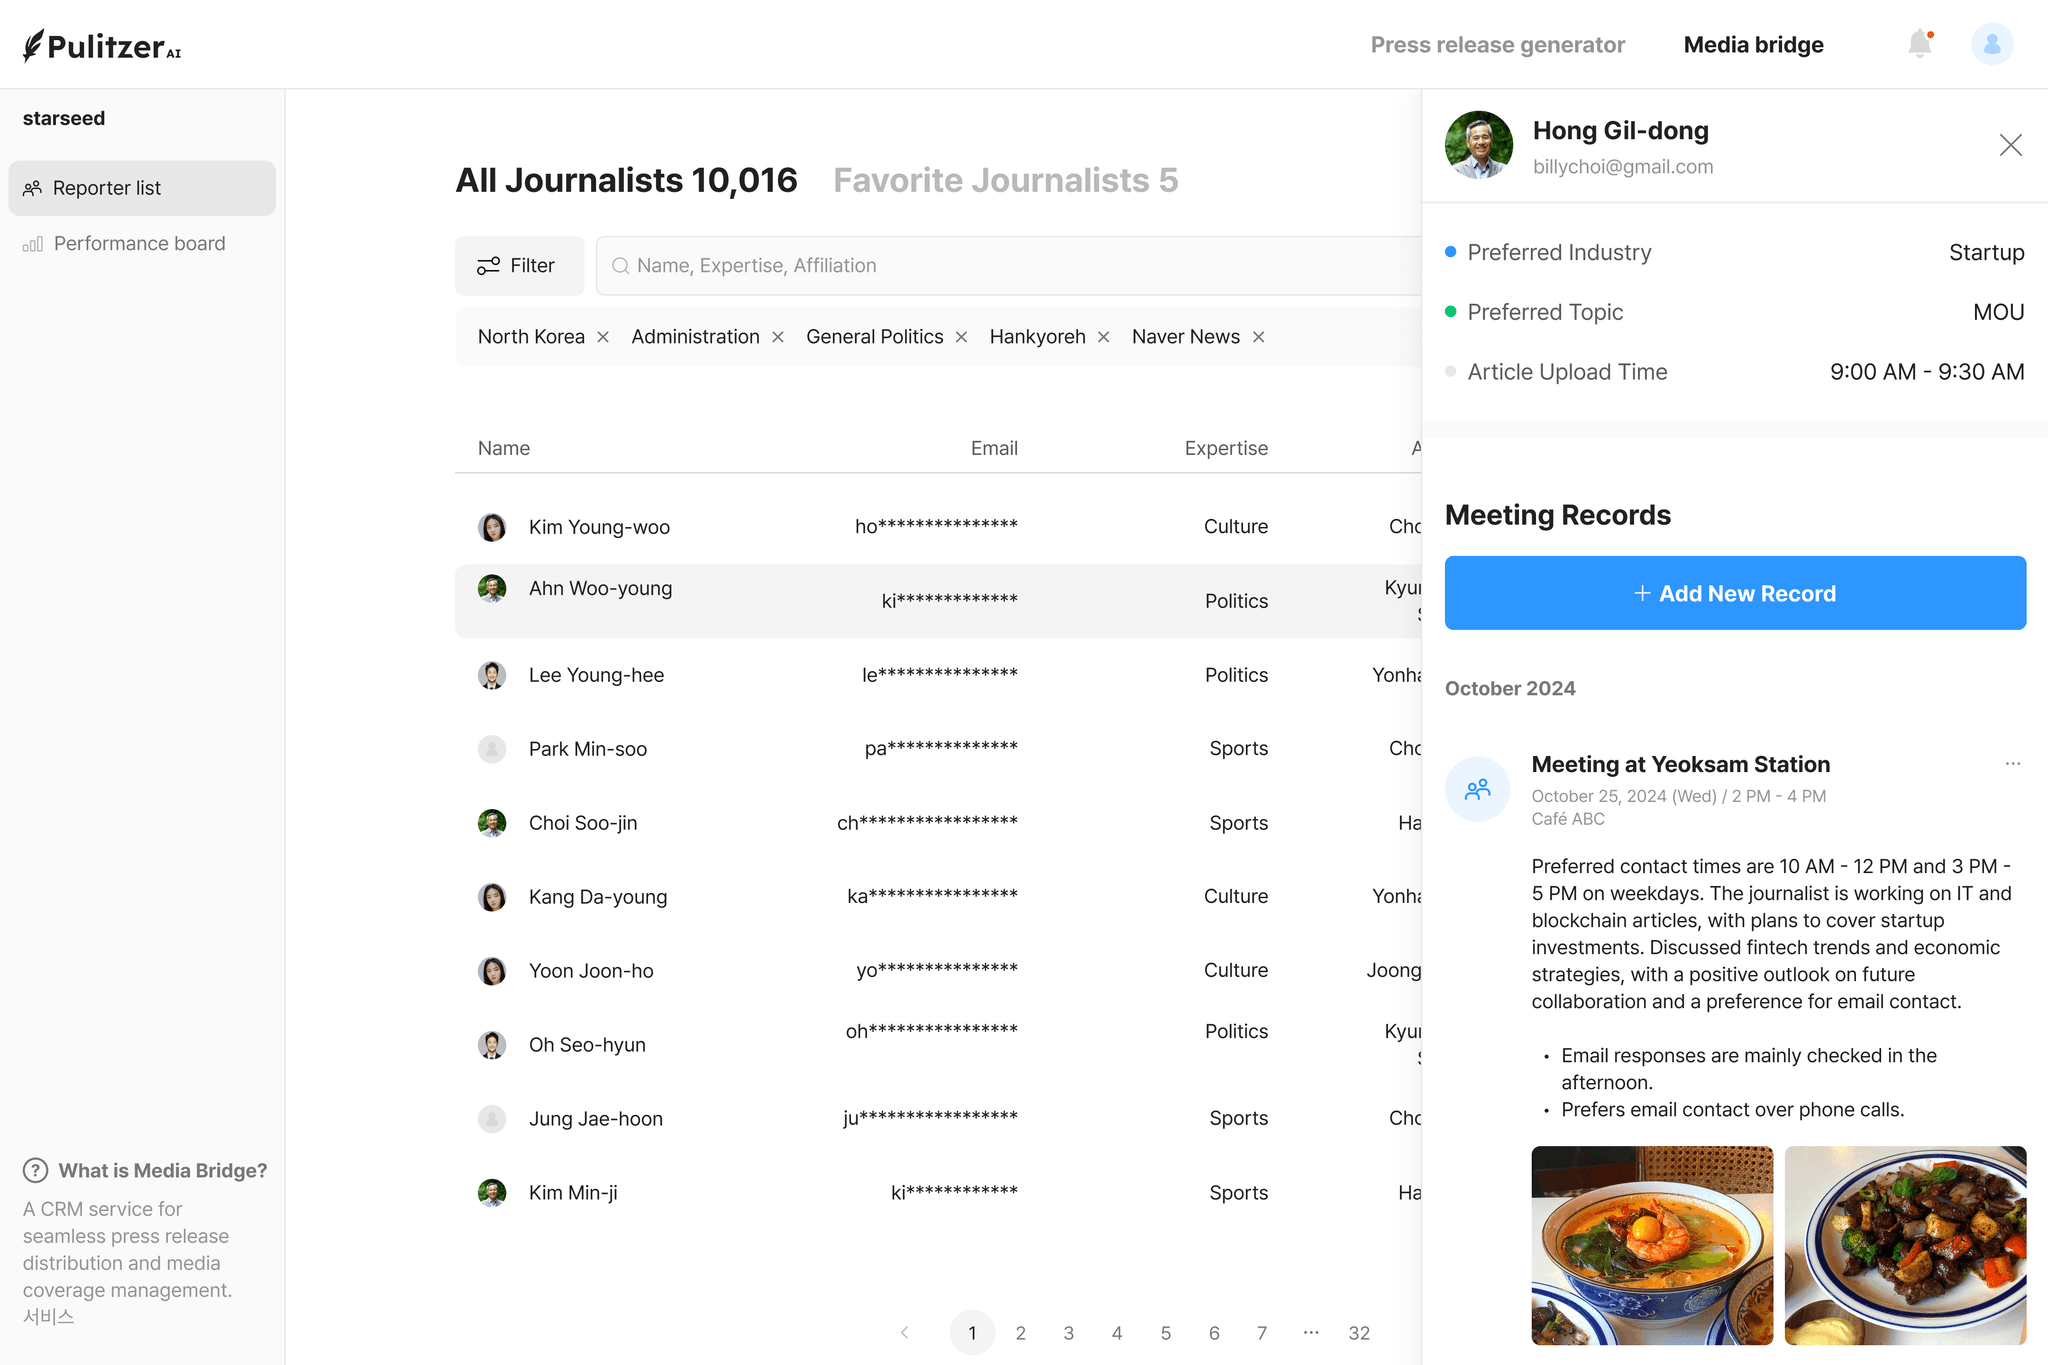Screen dimensions: 2048x1365
Task: Remove the Naver News filter tag
Action: tap(1259, 337)
